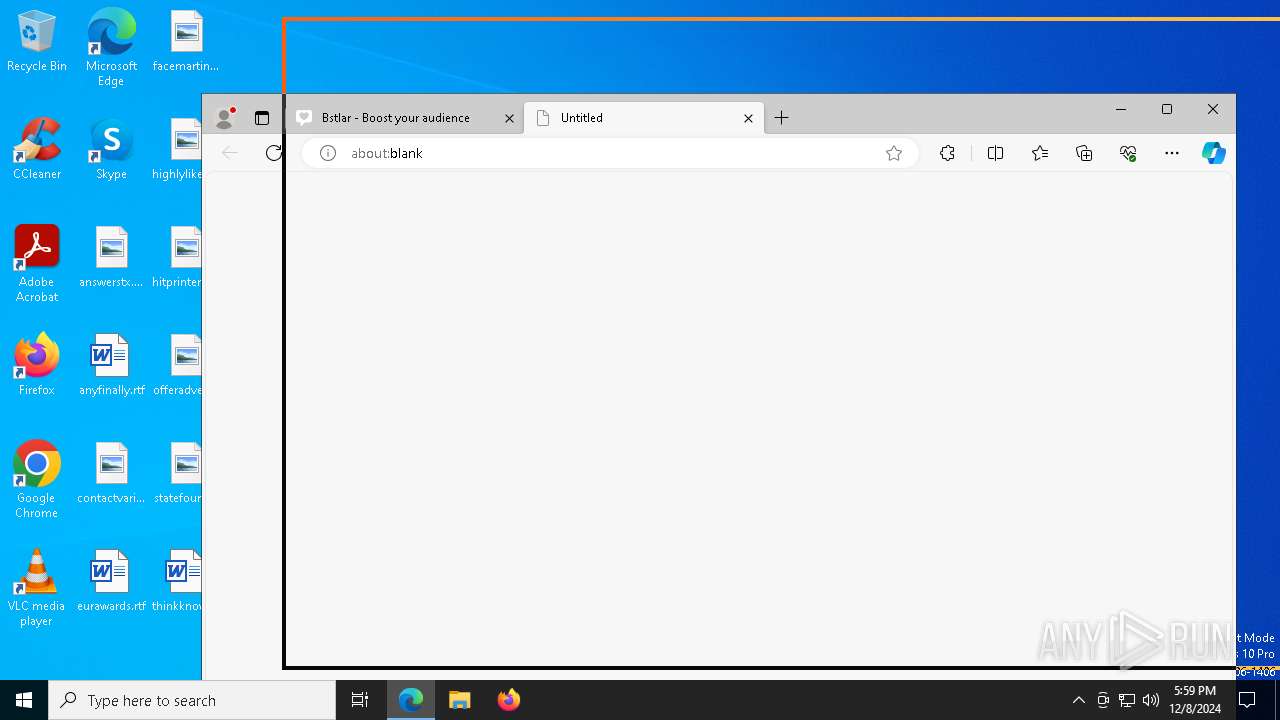Click the Type here to search box
Image resolution: width=1280 pixels, height=720 pixels.
coord(192,700)
